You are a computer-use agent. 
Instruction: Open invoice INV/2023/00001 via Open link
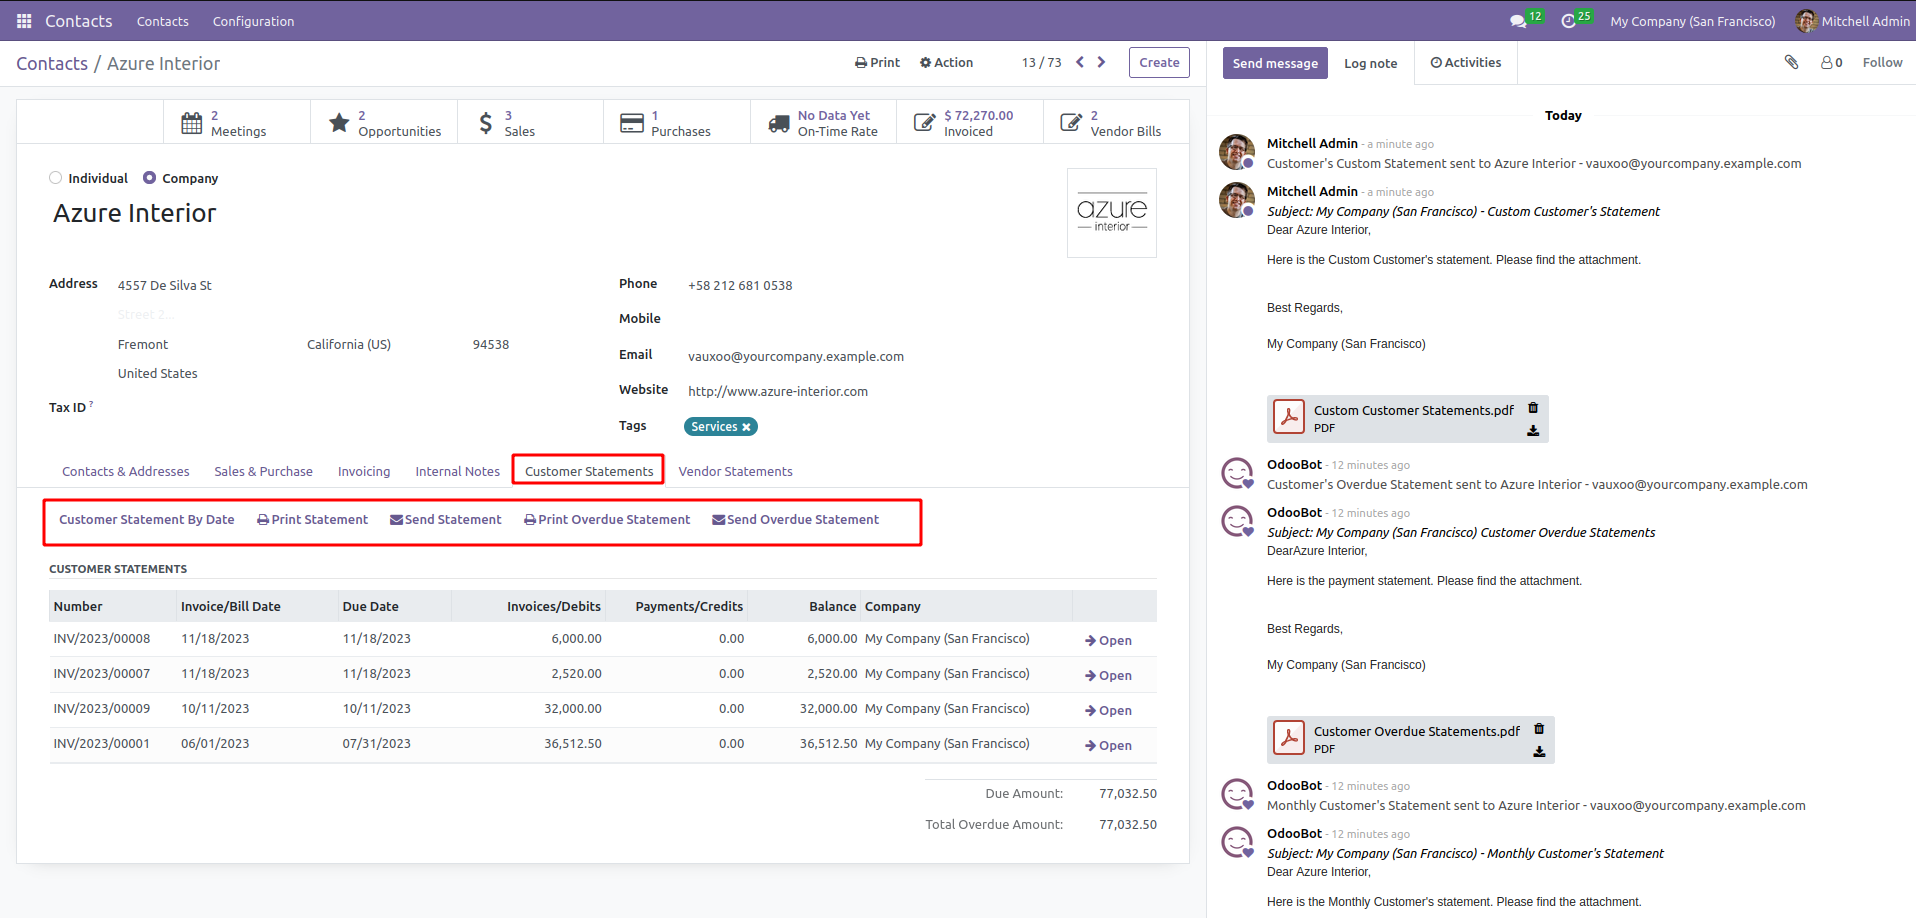click(x=1109, y=745)
